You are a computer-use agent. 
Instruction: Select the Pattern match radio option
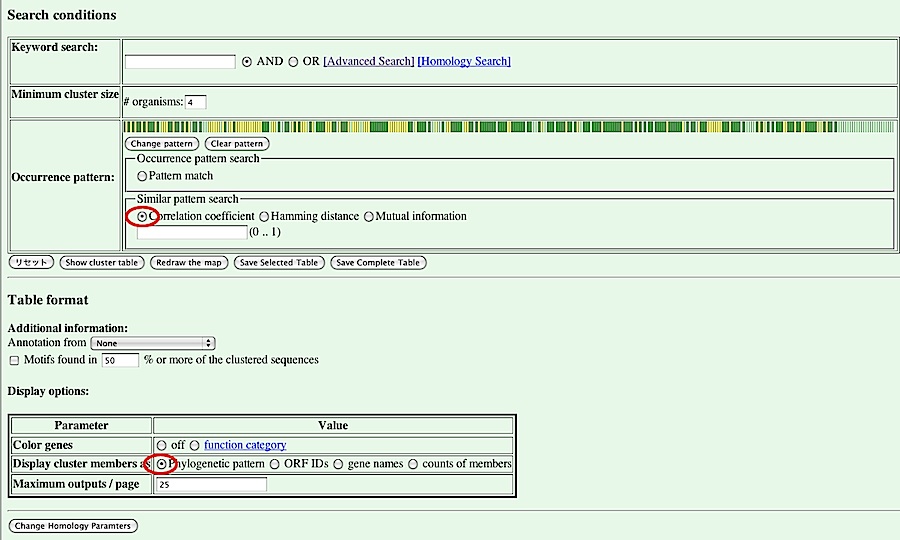point(142,176)
